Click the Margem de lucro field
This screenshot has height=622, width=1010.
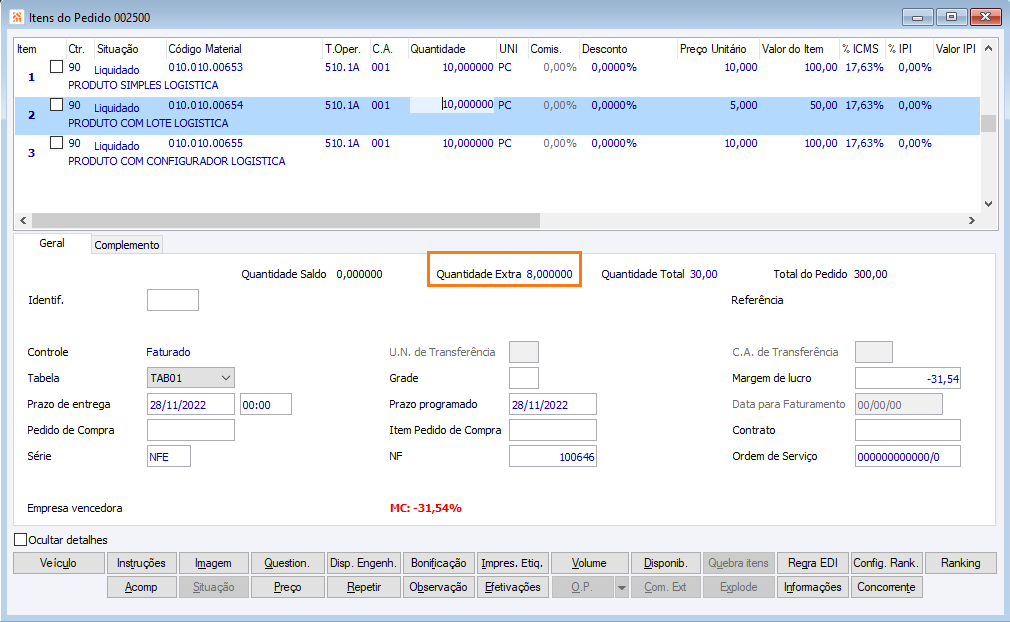click(x=908, y=379)
